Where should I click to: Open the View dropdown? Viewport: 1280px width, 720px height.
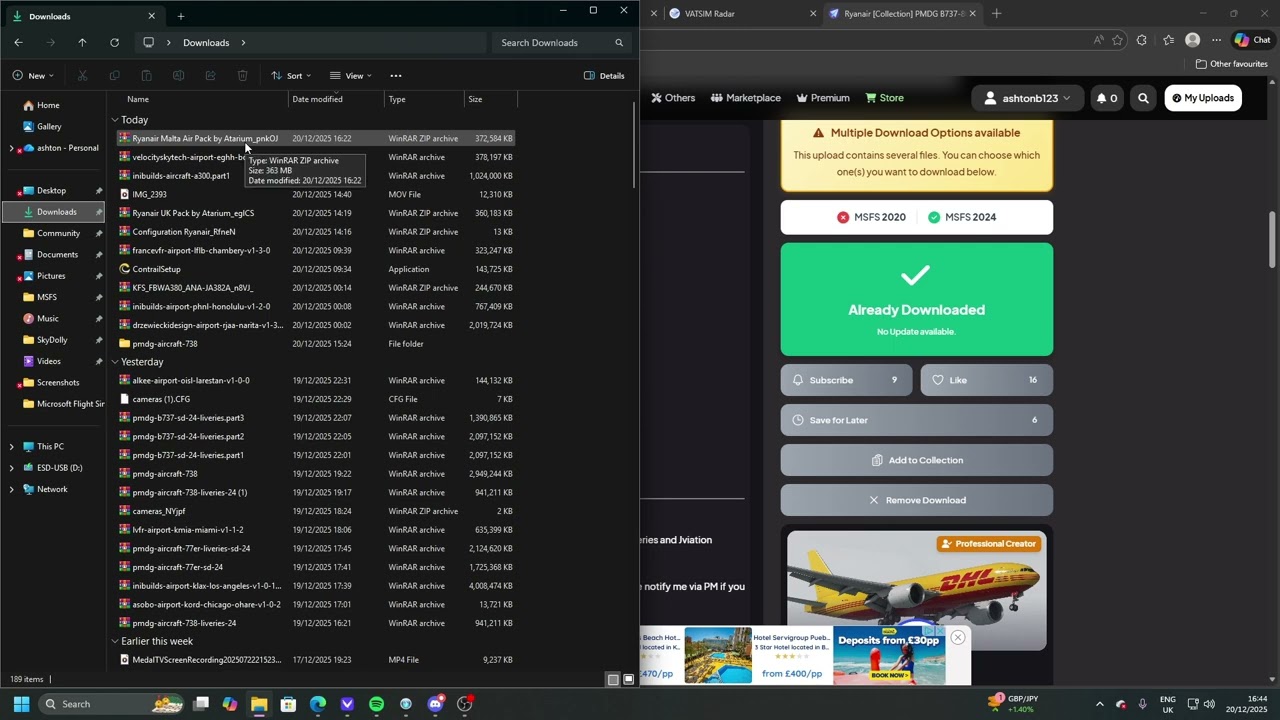(351, 75)
